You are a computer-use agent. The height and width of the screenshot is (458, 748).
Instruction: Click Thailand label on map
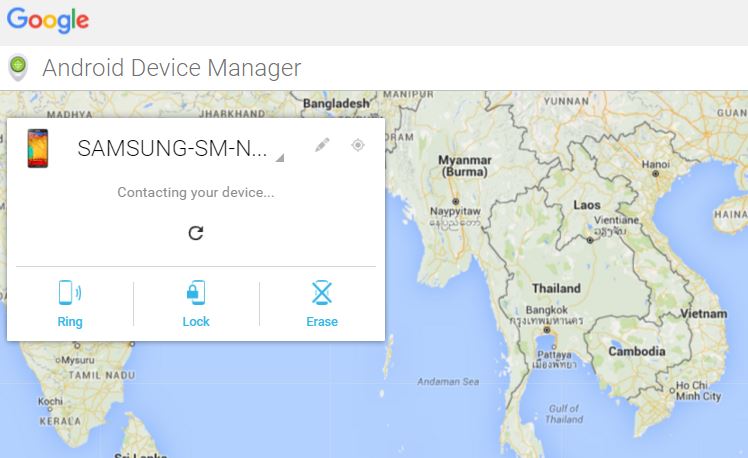point(556,289)
